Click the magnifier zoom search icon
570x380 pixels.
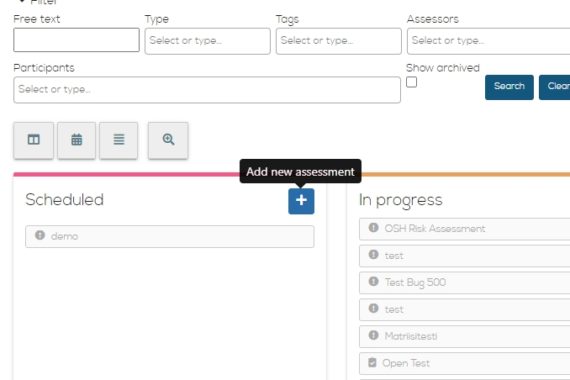pos(168,140)
